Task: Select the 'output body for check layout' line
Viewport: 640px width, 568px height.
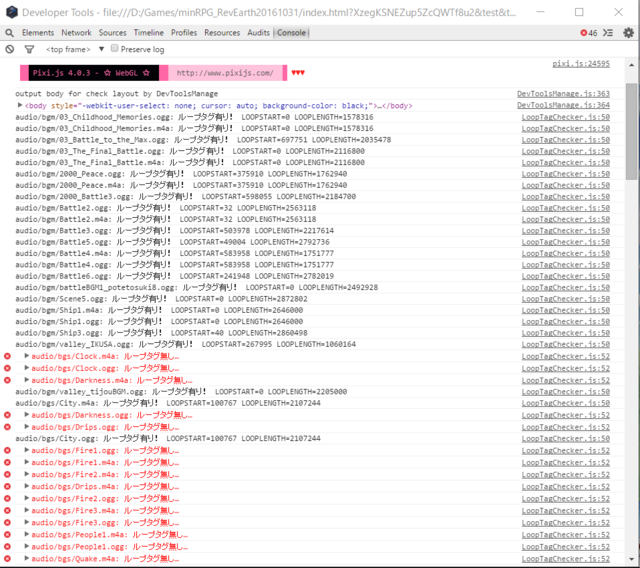Action: [x=117, y=94]
